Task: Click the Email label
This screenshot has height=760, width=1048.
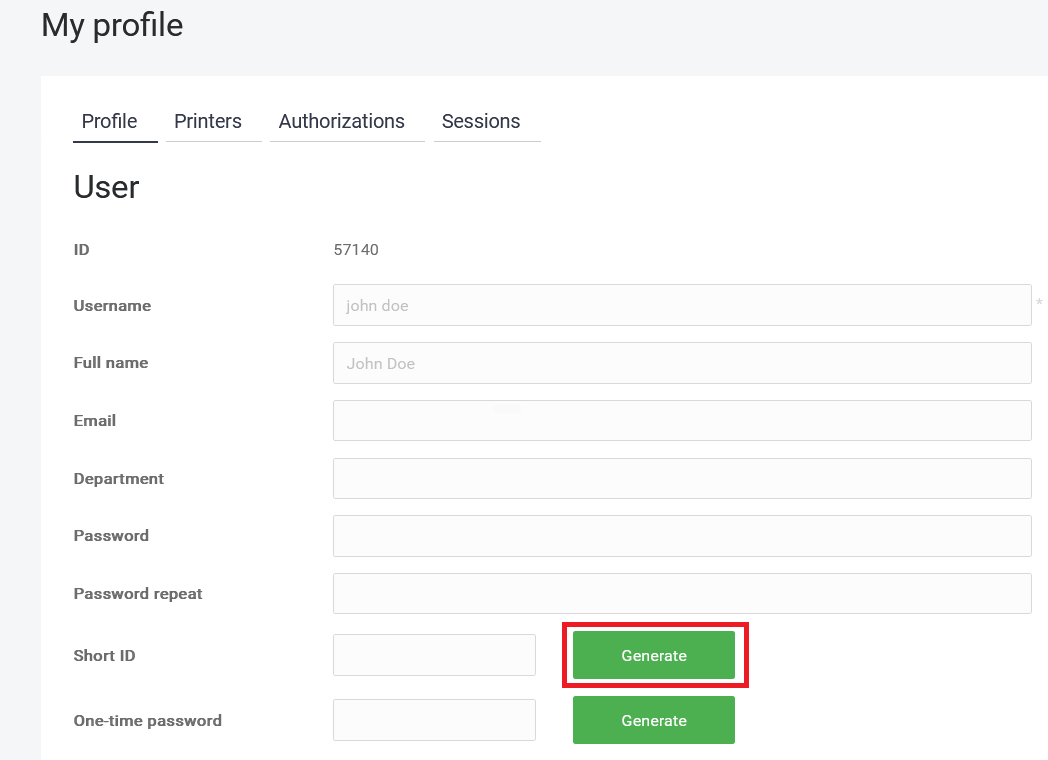Action: click(95, 420)
